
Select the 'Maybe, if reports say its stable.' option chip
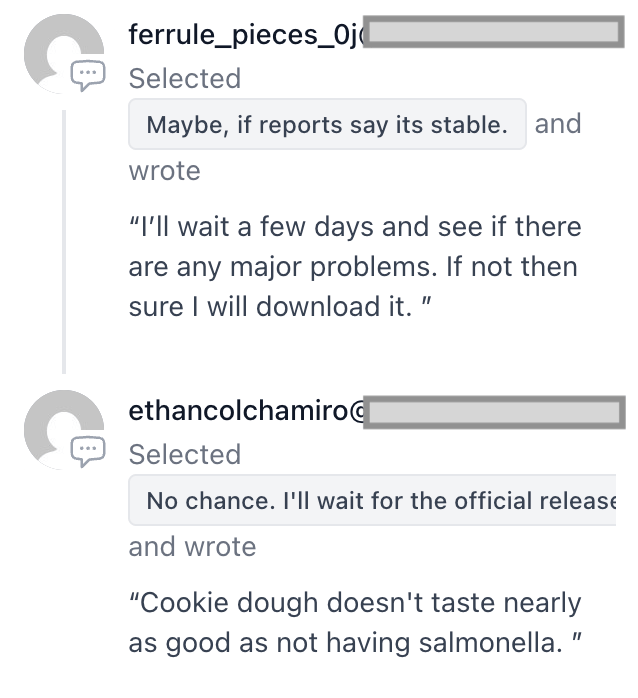pos(327,124)
